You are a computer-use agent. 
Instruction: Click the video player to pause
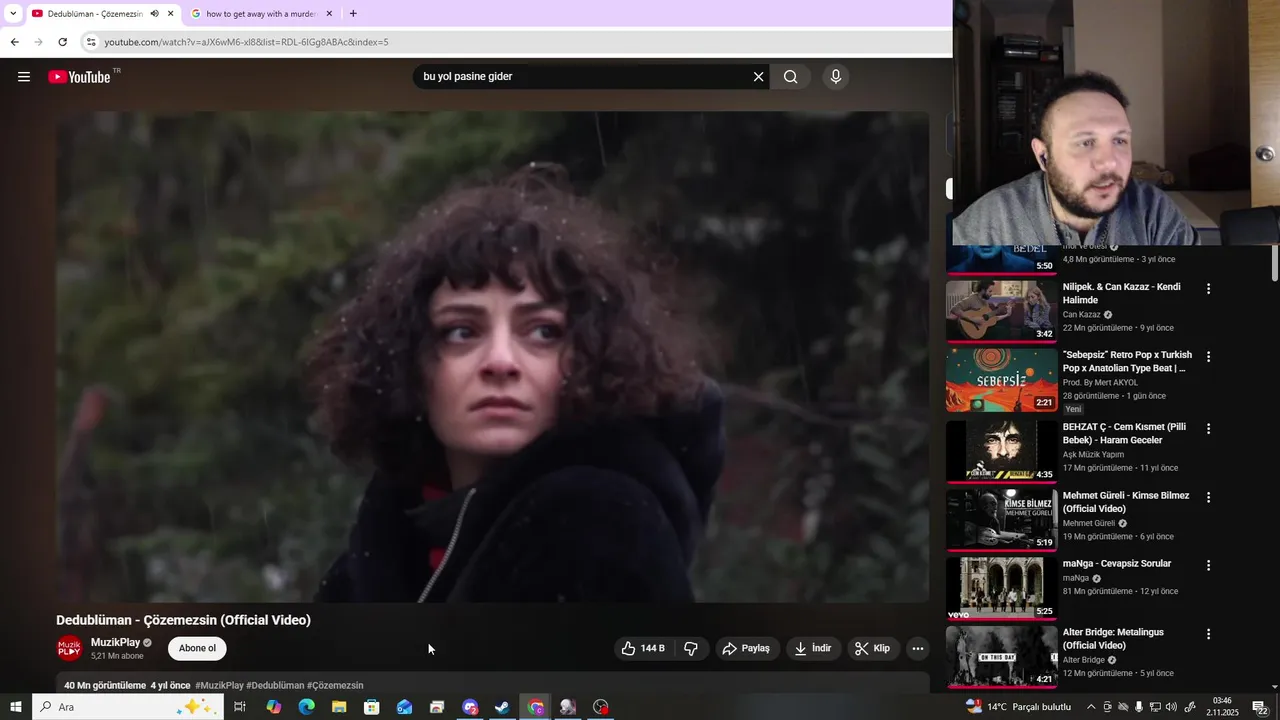[x=492, y=357]
